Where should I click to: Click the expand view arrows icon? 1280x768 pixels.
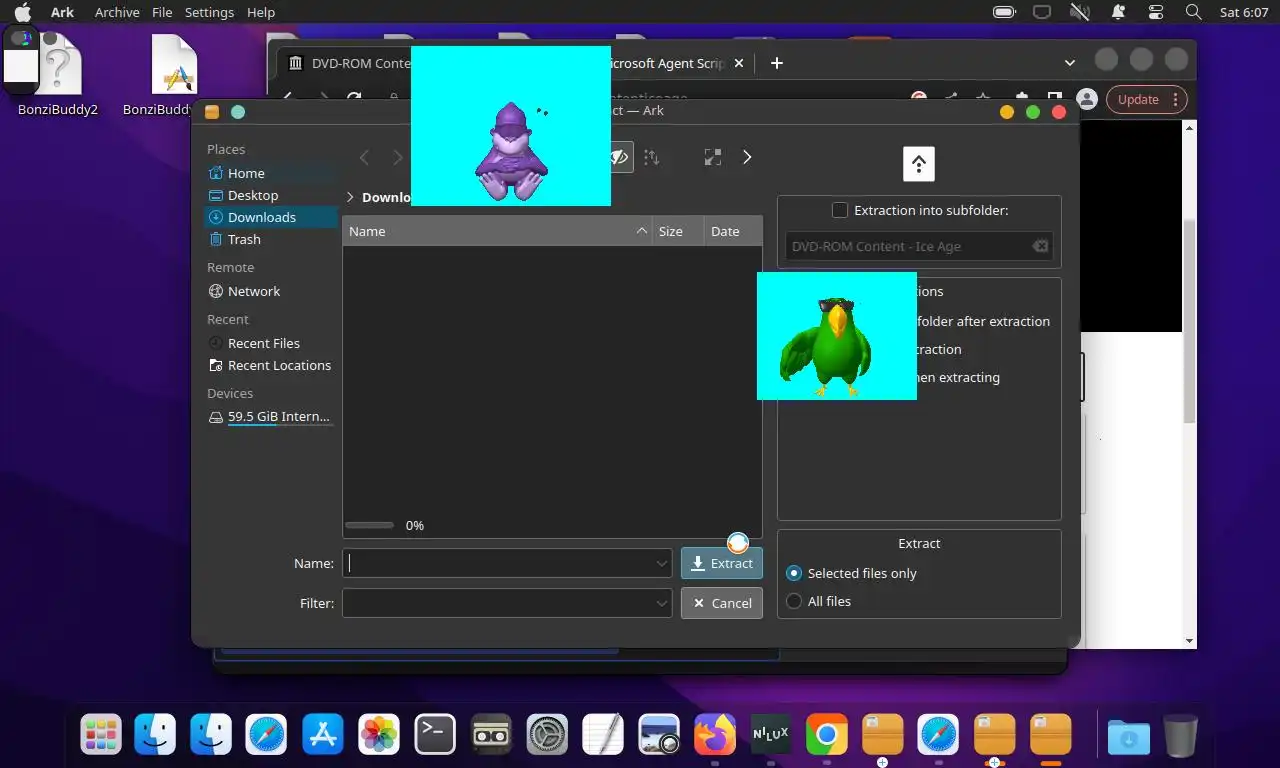click(x=713, y=157)
